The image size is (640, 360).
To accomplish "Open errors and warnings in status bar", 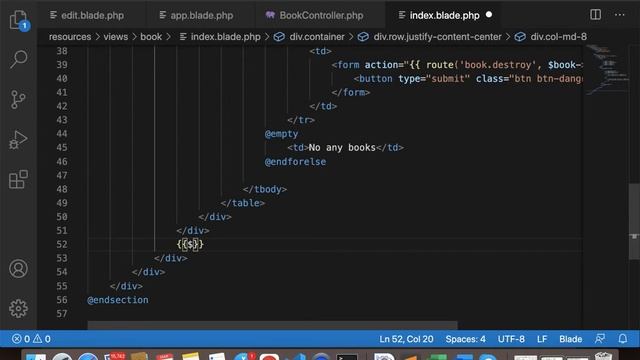I will (31, 339).
